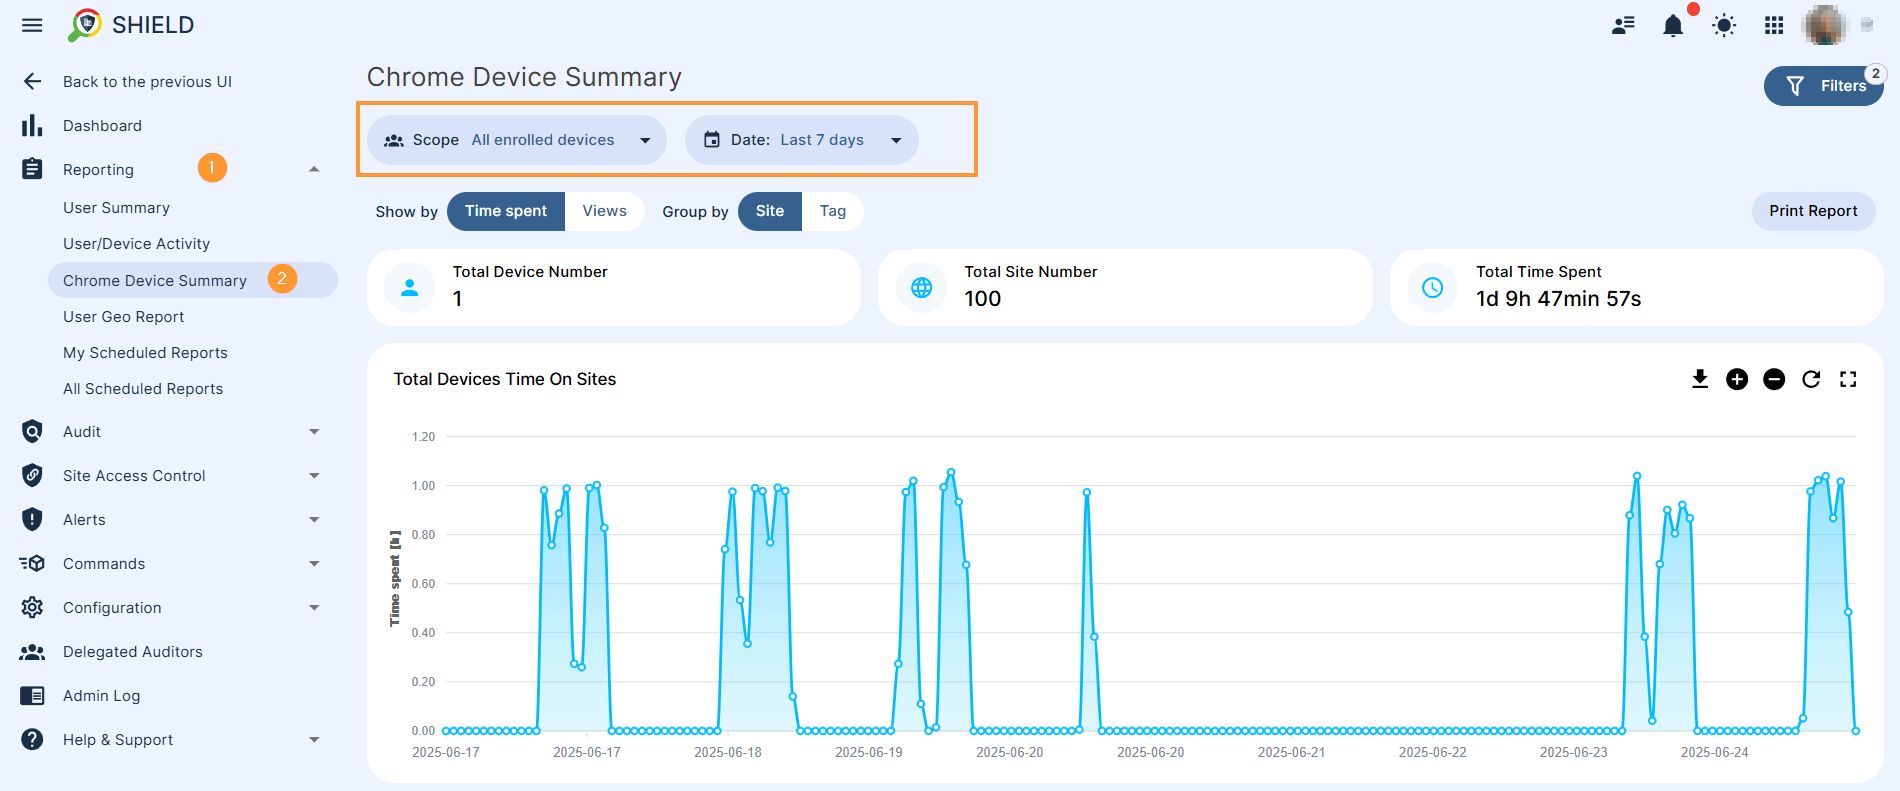The image size is (1900, 791).
Task: Go Back to the previous UI
Action: pyautogui.click(x=147, y=81)
